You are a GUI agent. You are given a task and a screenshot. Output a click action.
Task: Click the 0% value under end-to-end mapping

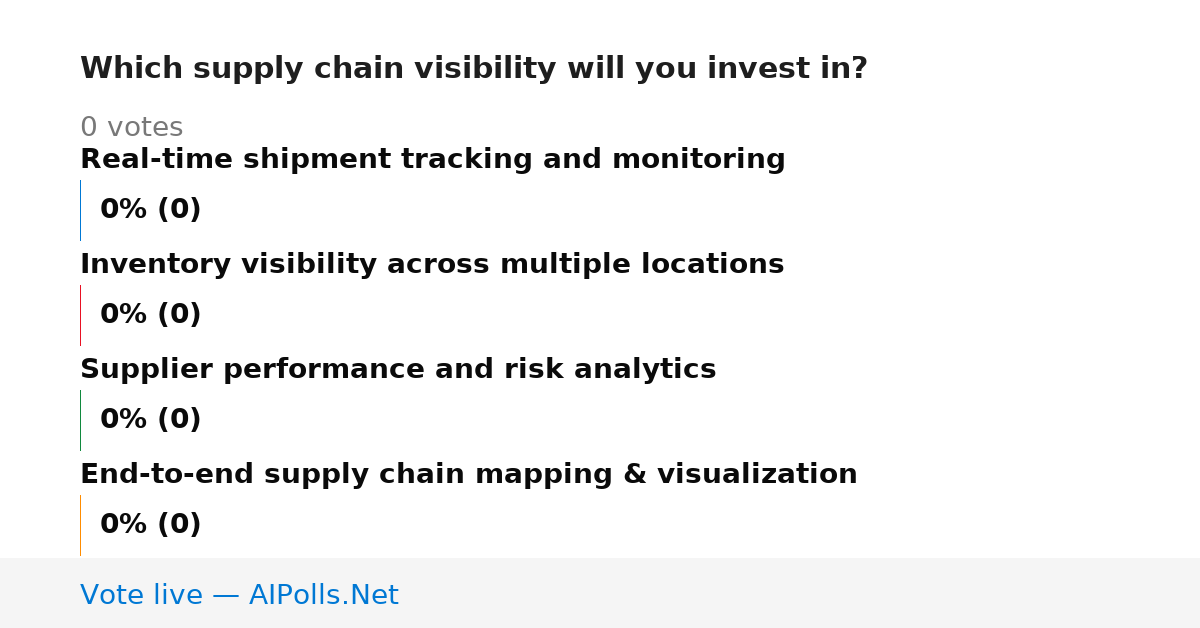click(124, 525)
